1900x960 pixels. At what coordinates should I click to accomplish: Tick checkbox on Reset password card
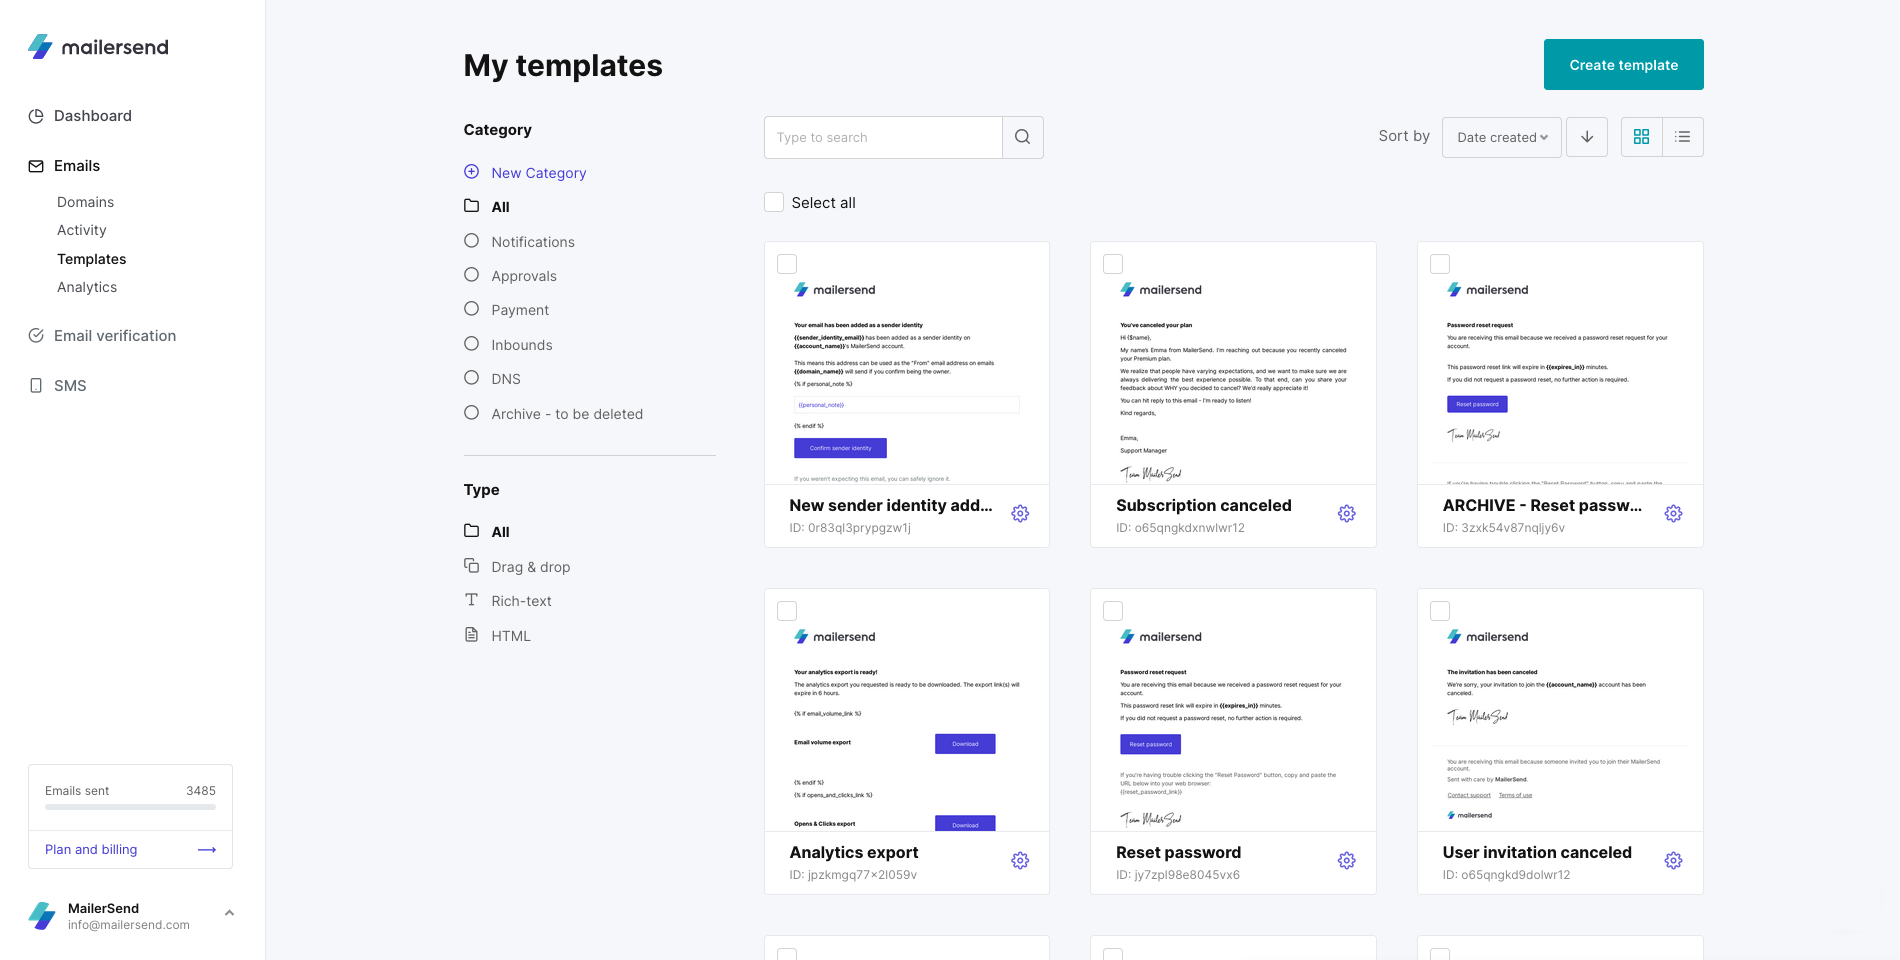tap(1113, 611)
